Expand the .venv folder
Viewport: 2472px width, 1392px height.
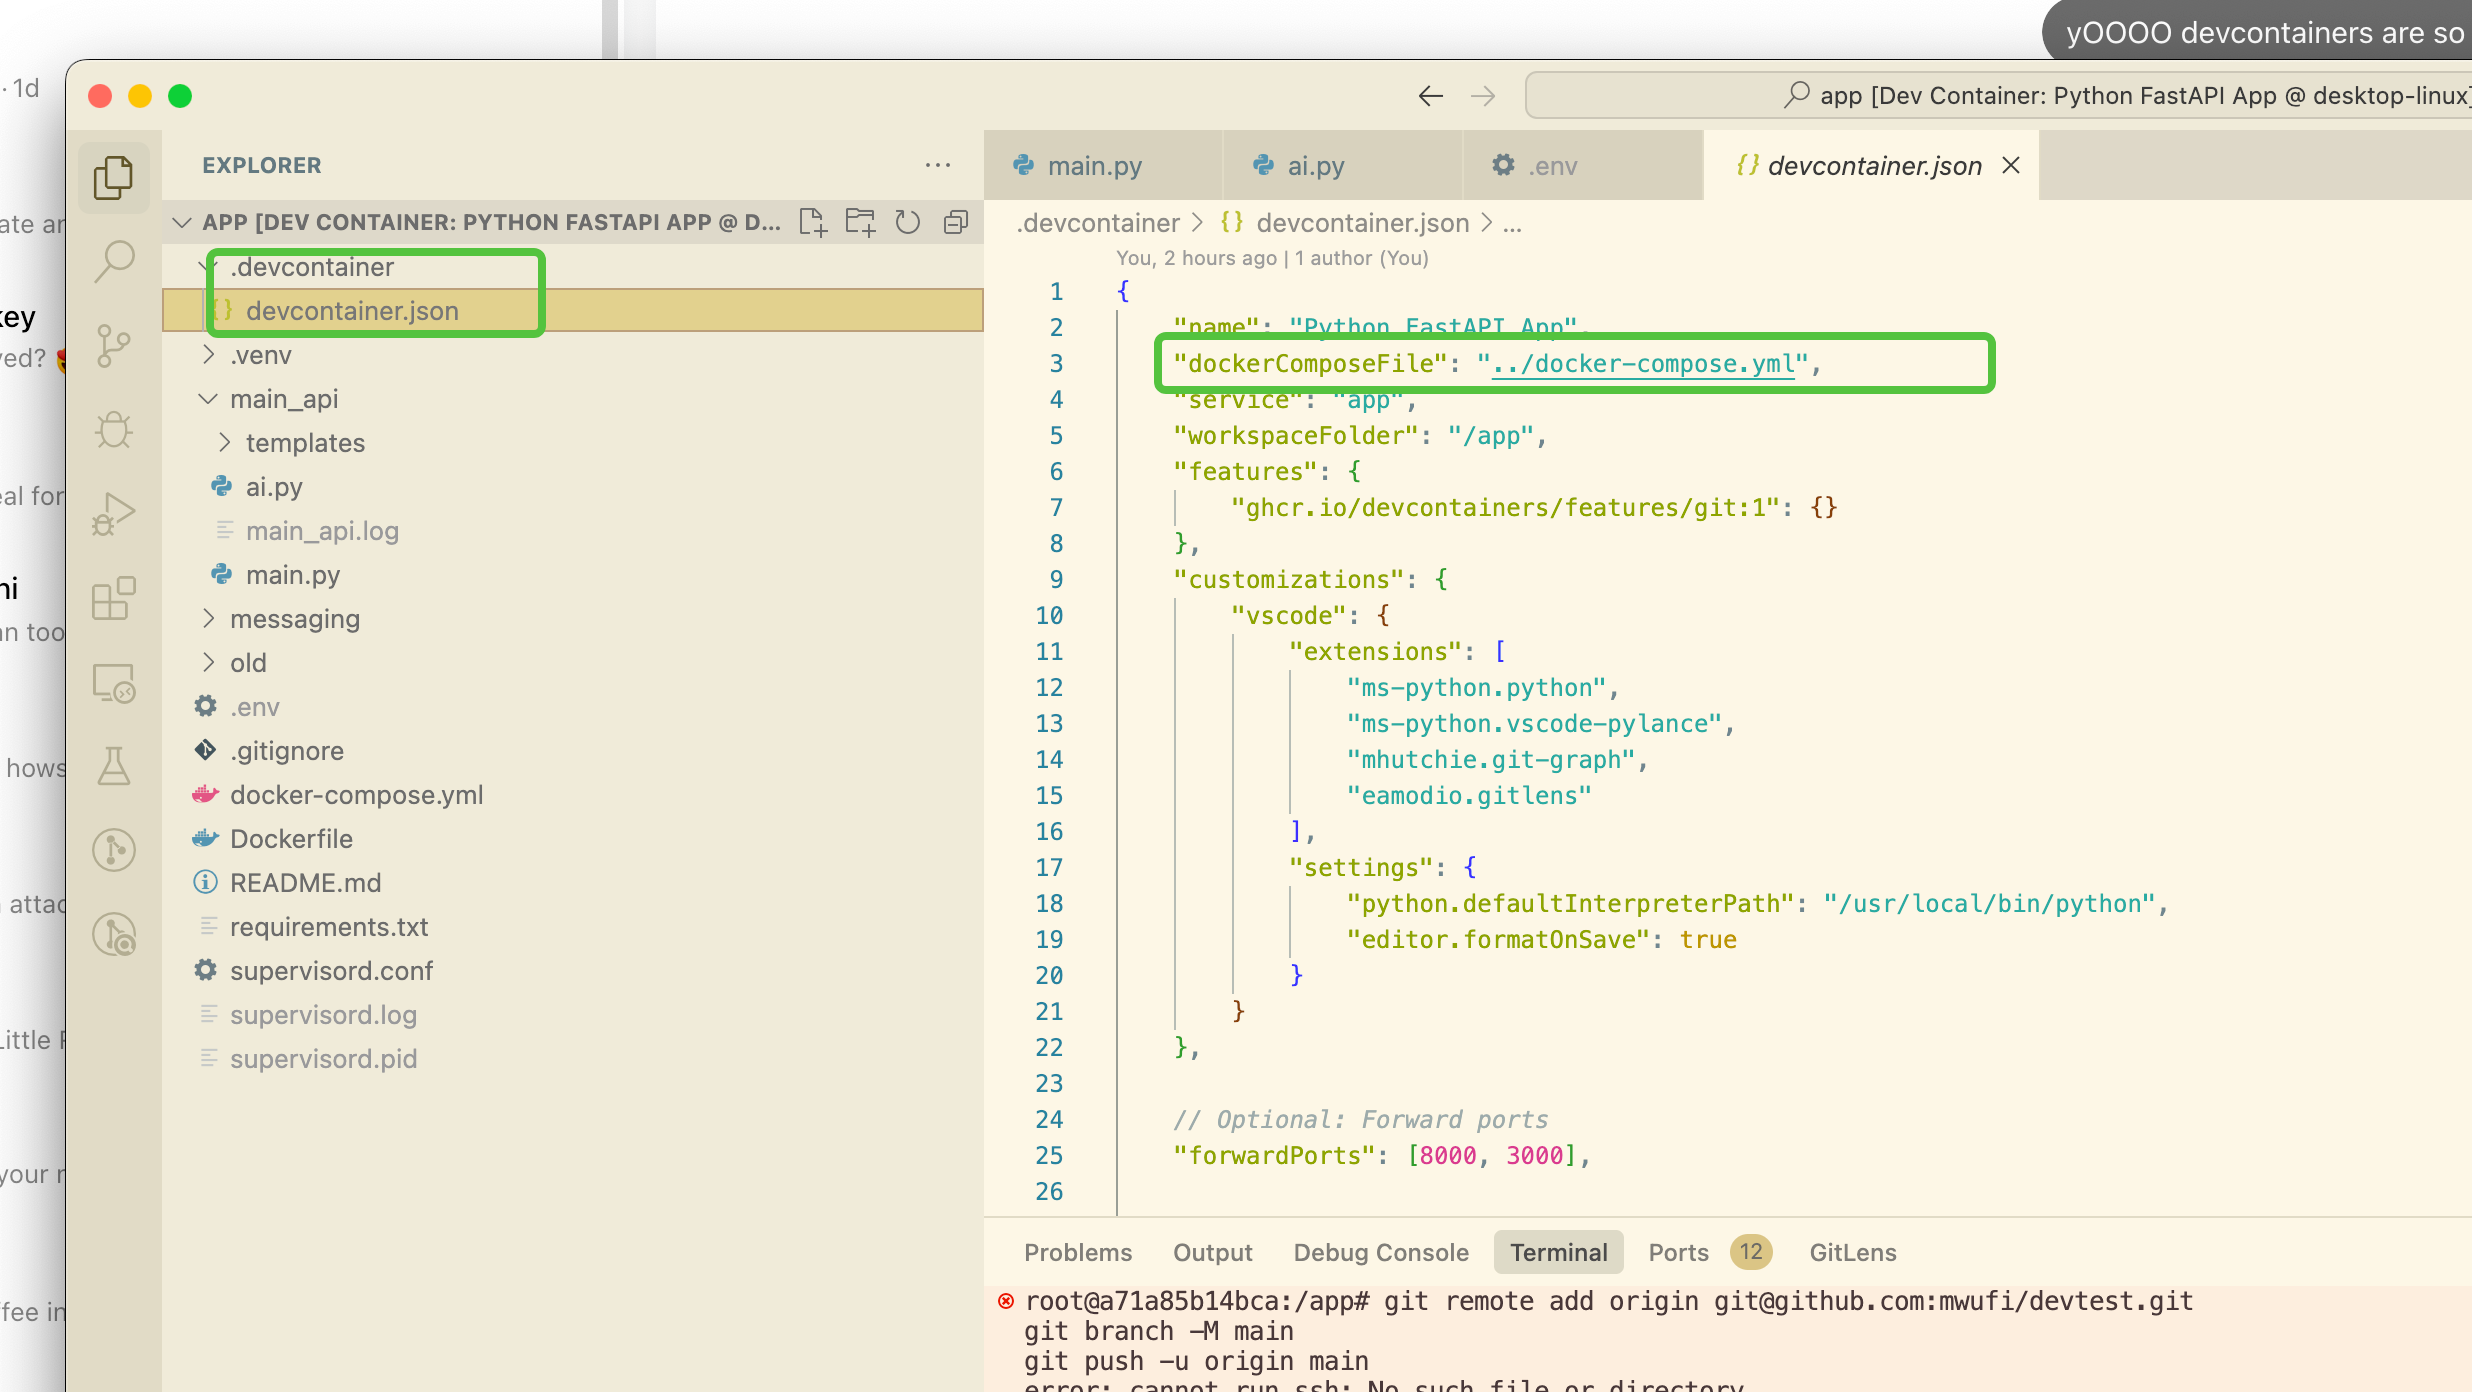click(260, 355)
